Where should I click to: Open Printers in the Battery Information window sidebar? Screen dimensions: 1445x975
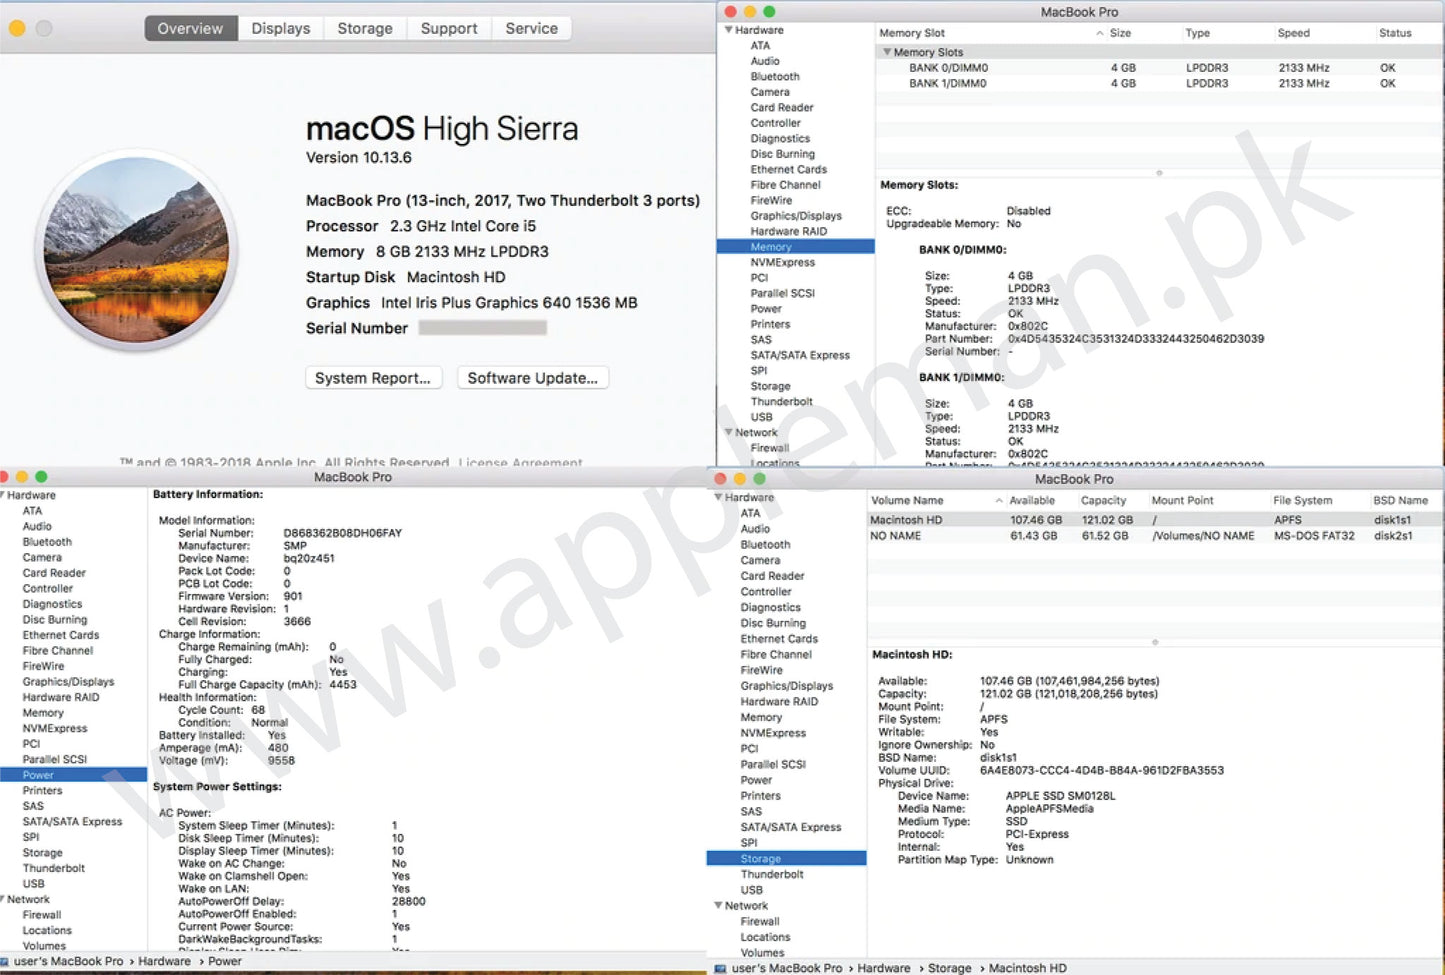pos(42,791)
